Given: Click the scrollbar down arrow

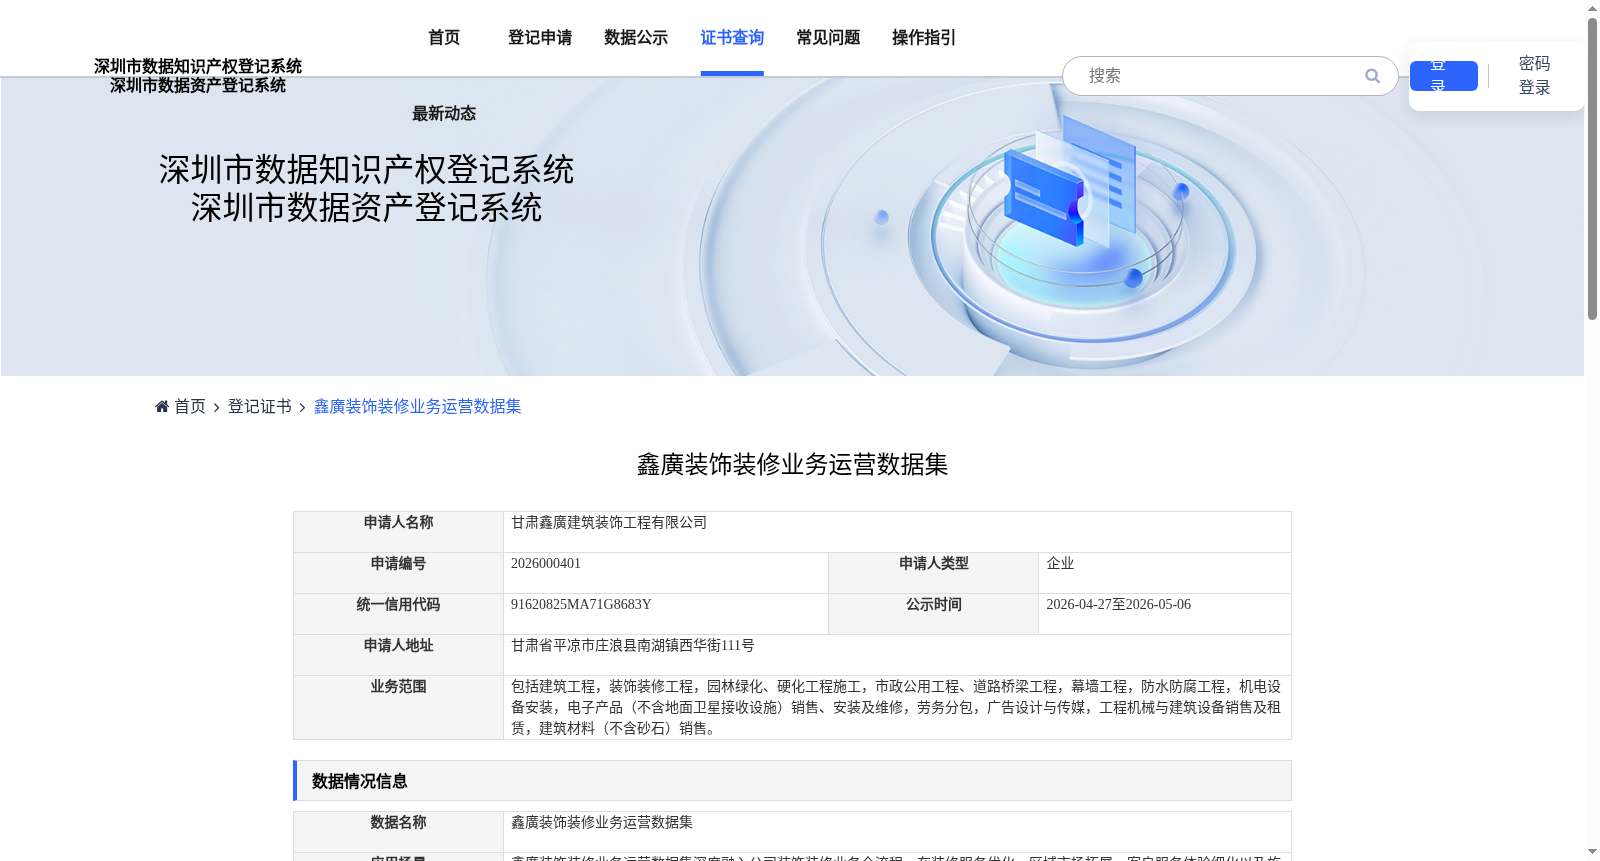Looking at the screenshot, I should pos(1592,852).
